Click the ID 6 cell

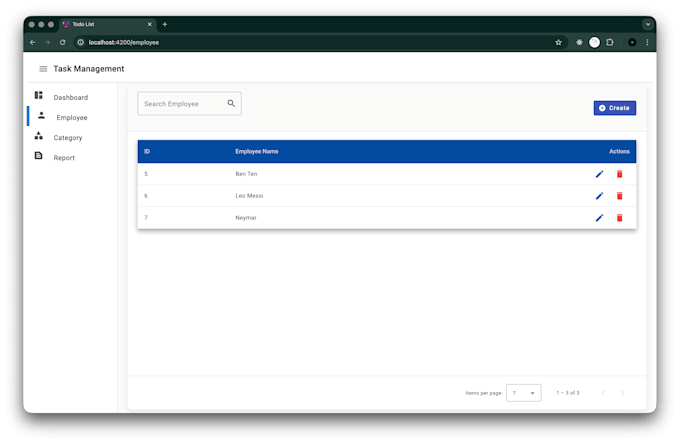tap(146, 196)
